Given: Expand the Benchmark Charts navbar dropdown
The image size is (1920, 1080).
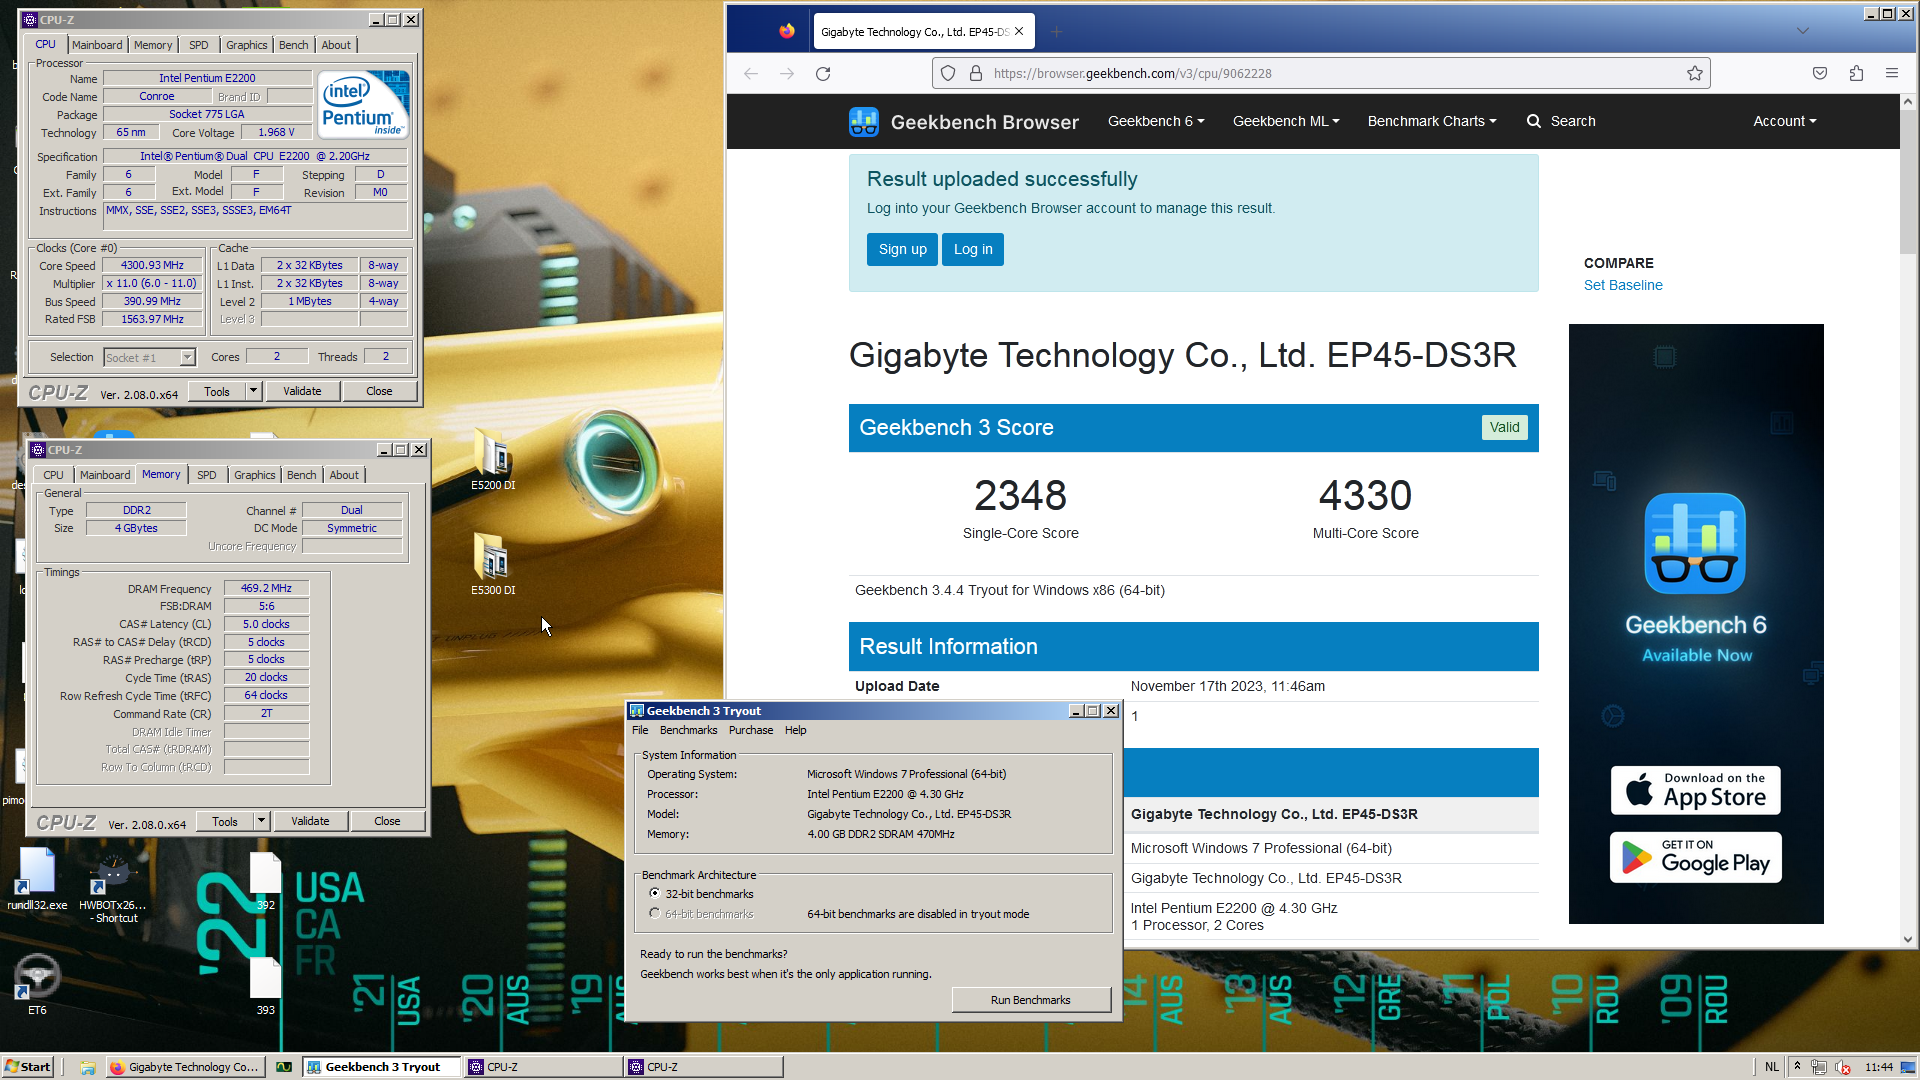Looking at the screenshot, I should (x=1432, y=121).
